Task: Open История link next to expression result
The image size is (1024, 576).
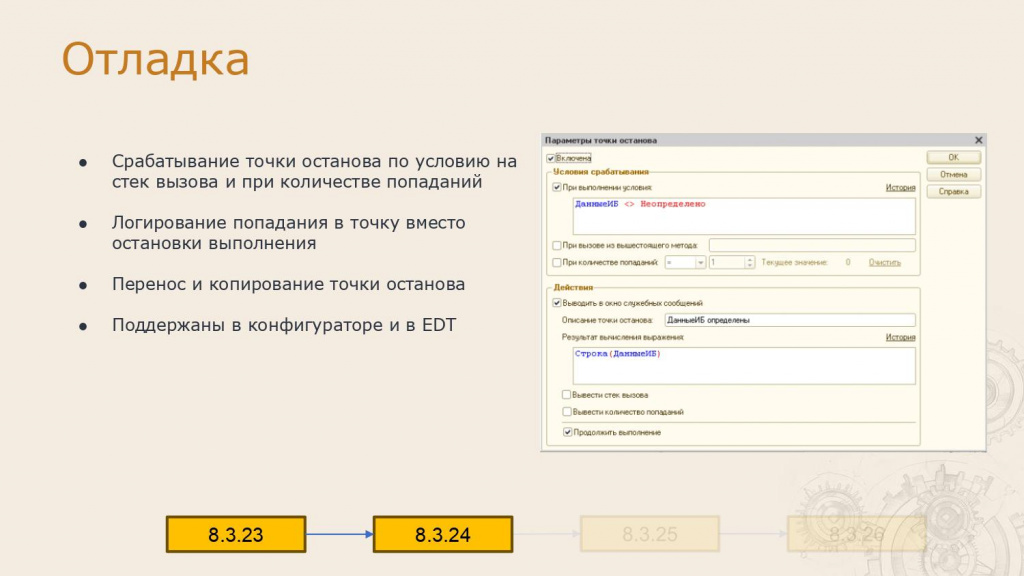Action: 900,337
